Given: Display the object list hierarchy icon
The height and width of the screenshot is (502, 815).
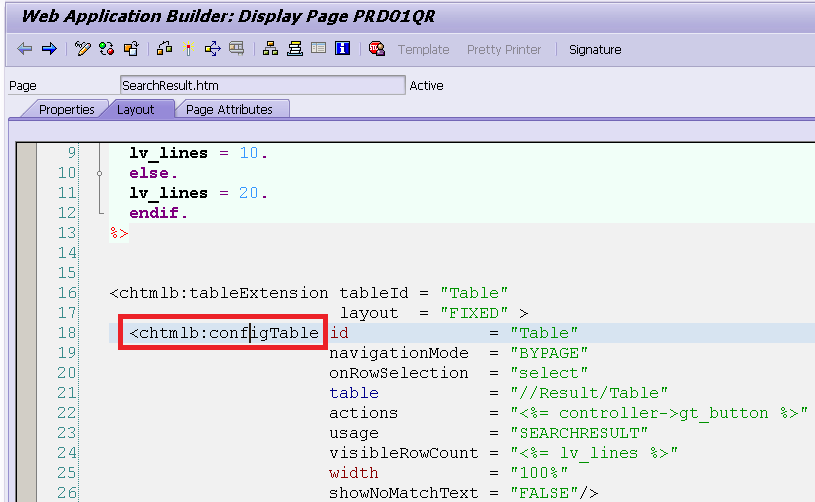Looking at the screenshot, I should pos(270,49).
